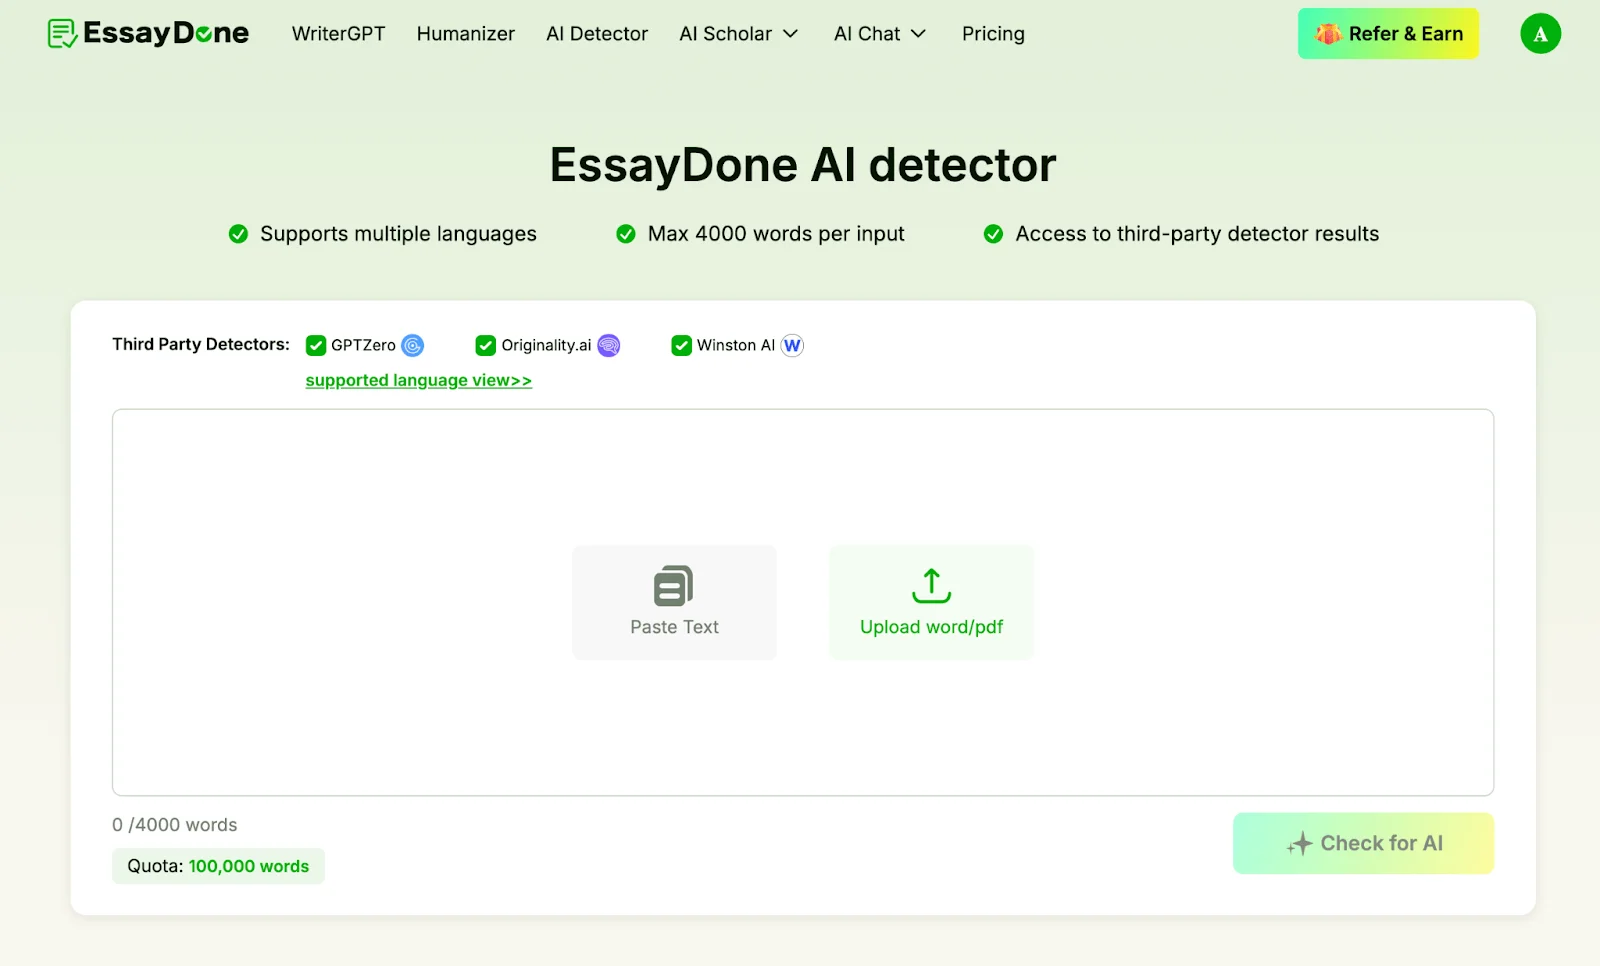This screenshot has width=1600, height=966.
Task: Click the Max 4000 words checkmark icon
Action: 626,234
